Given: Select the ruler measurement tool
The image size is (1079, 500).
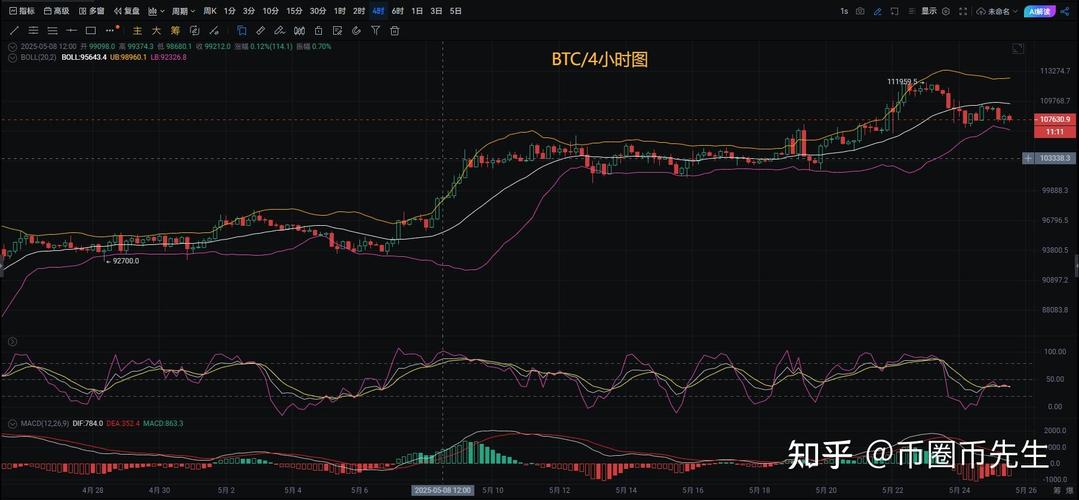Looking at the screenshot, I should 260,31.
